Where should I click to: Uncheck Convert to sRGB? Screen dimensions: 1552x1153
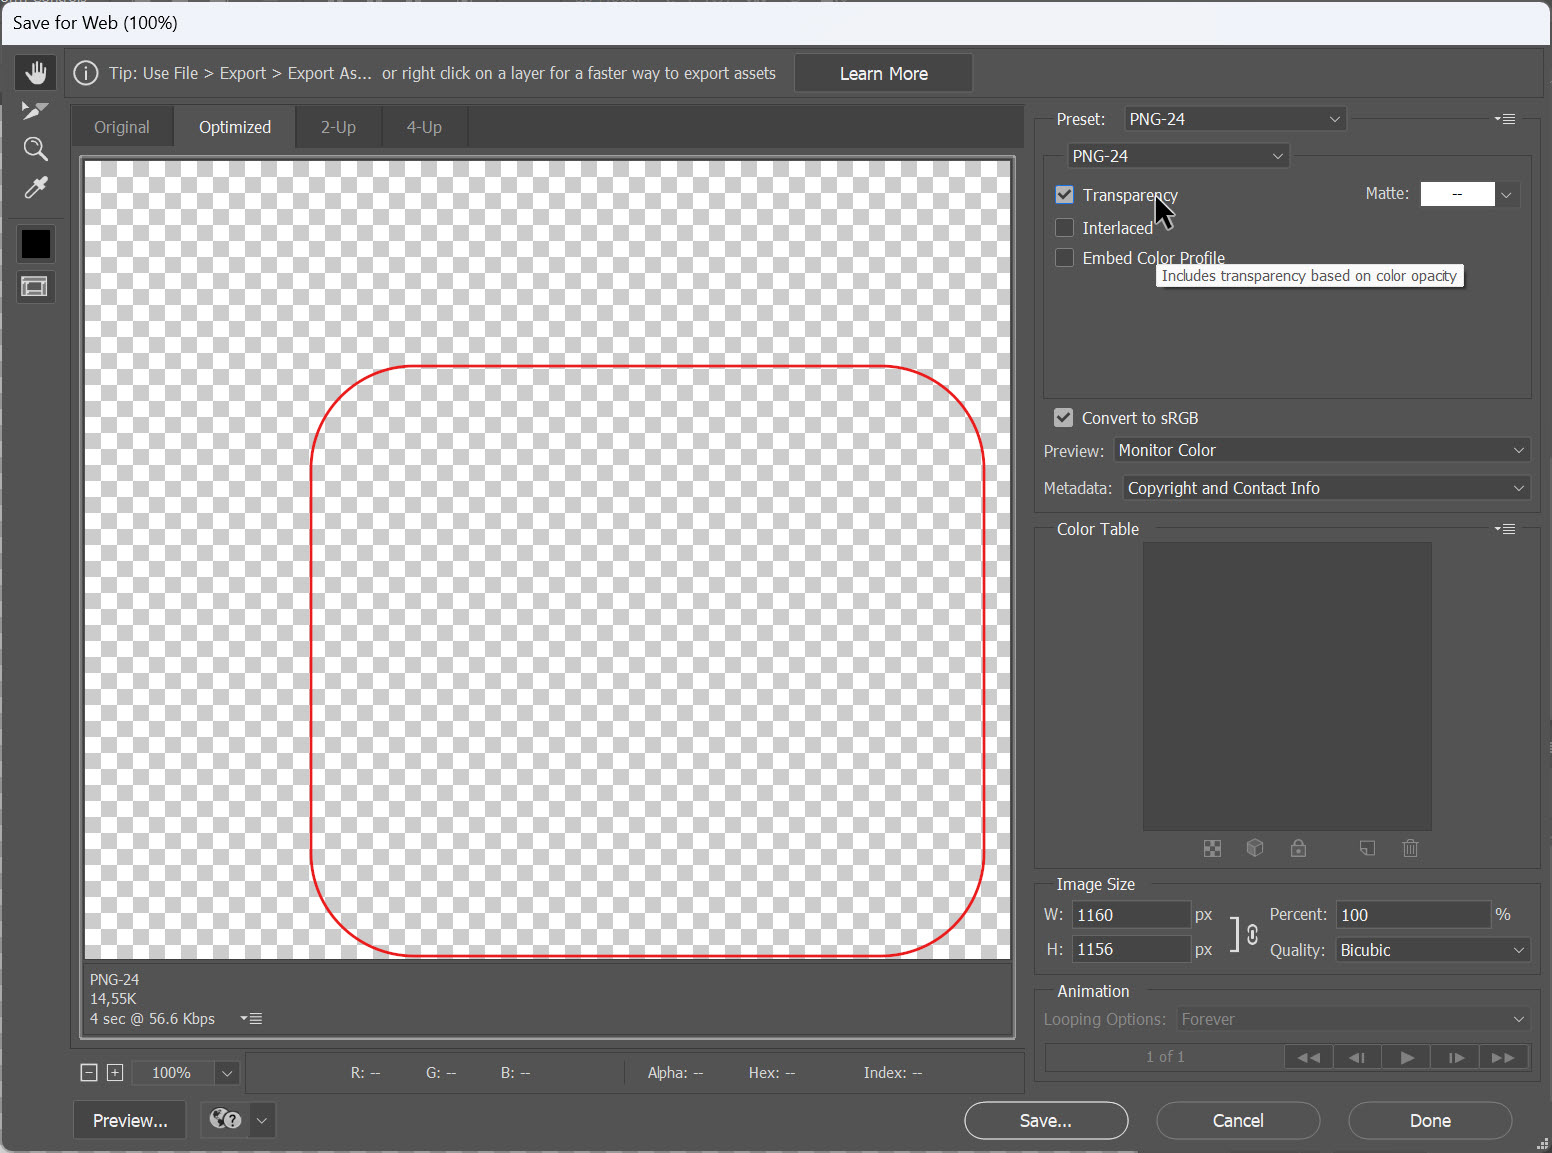coord(1062,417)
